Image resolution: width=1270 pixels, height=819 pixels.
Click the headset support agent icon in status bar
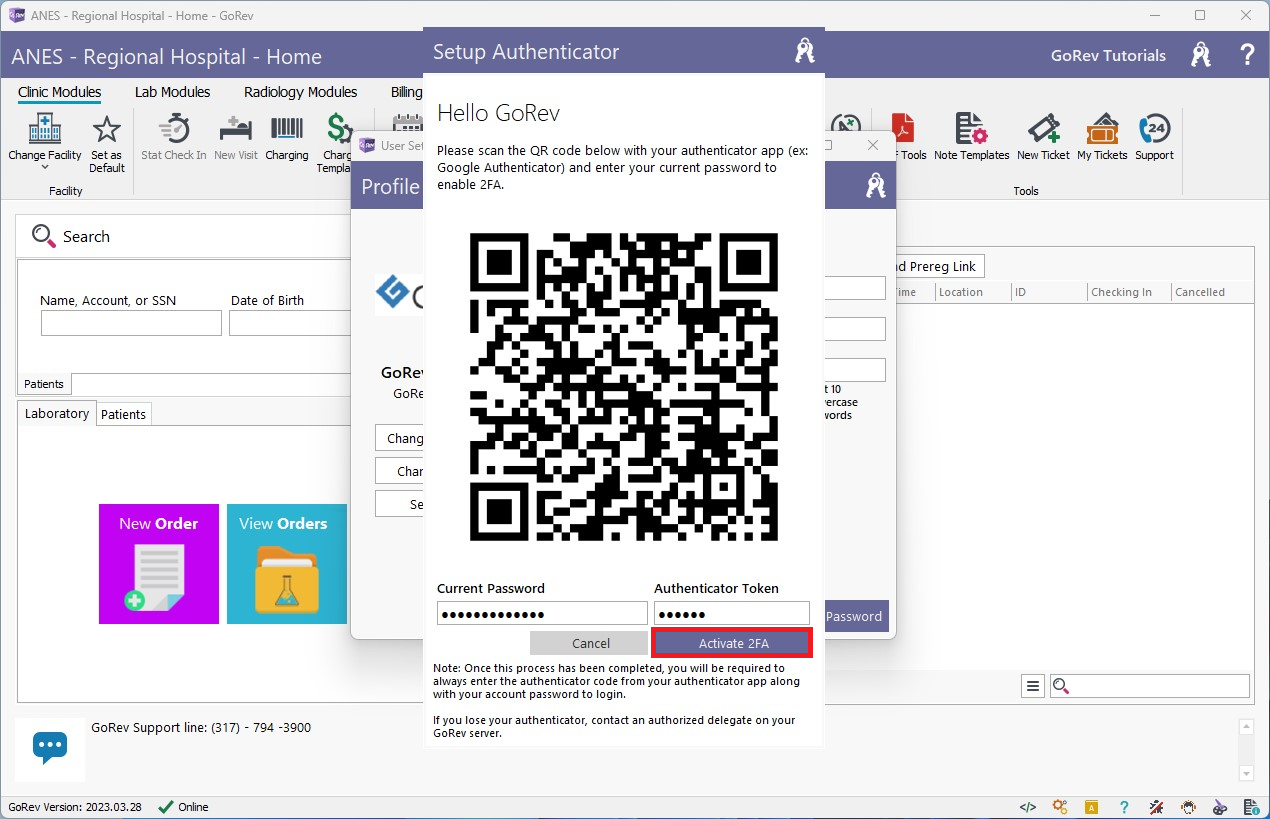click(1188, 807)
